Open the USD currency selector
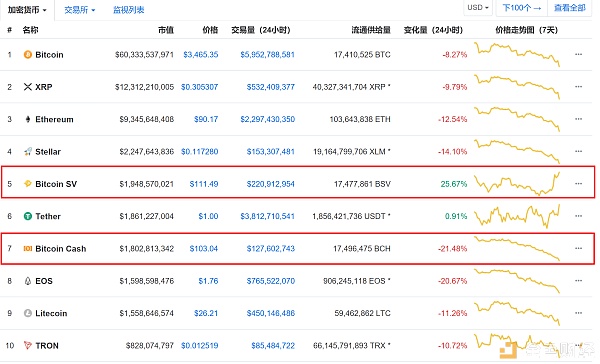This screenshot has height=364, width=600. coord(478,8)
